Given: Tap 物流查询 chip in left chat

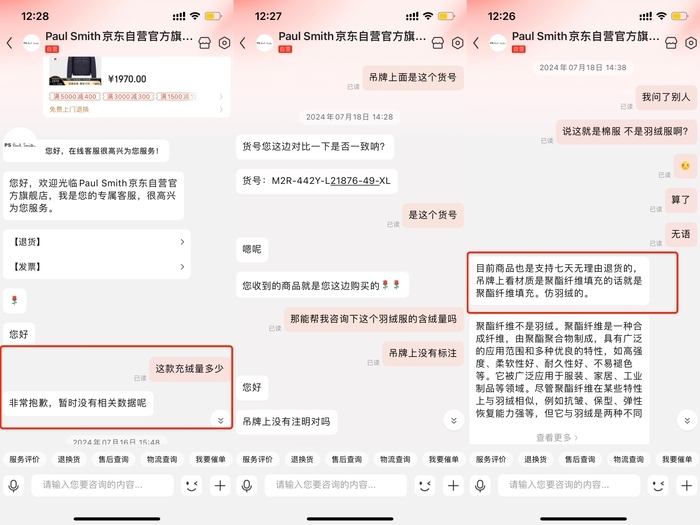Looking at the screenshot, I should click(162, 459).
